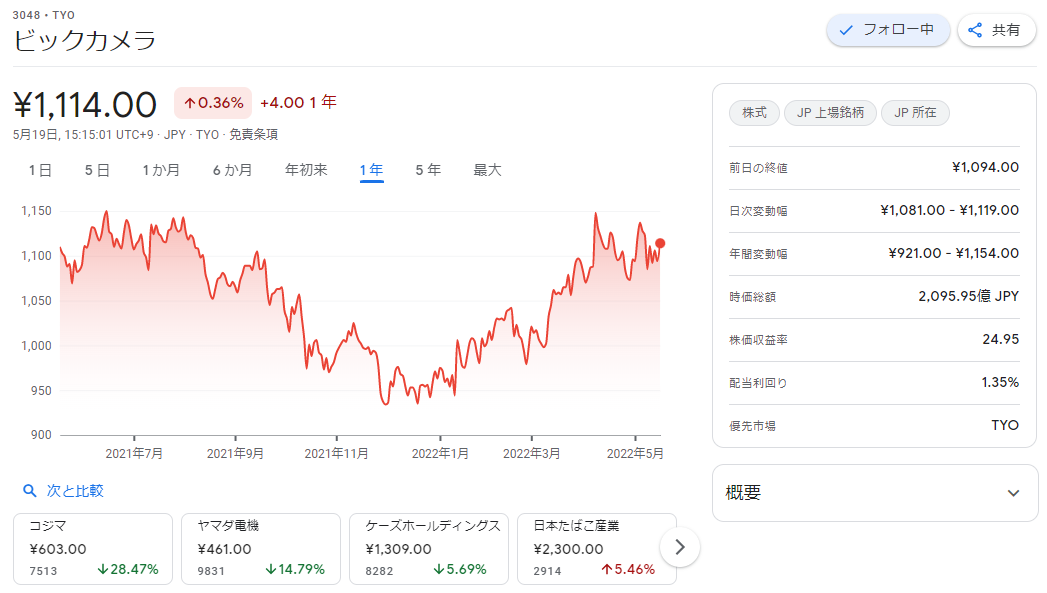Click the 2021年7月 axis label
The width and height of the screenshot is (1047, 593).
(134, 453)
